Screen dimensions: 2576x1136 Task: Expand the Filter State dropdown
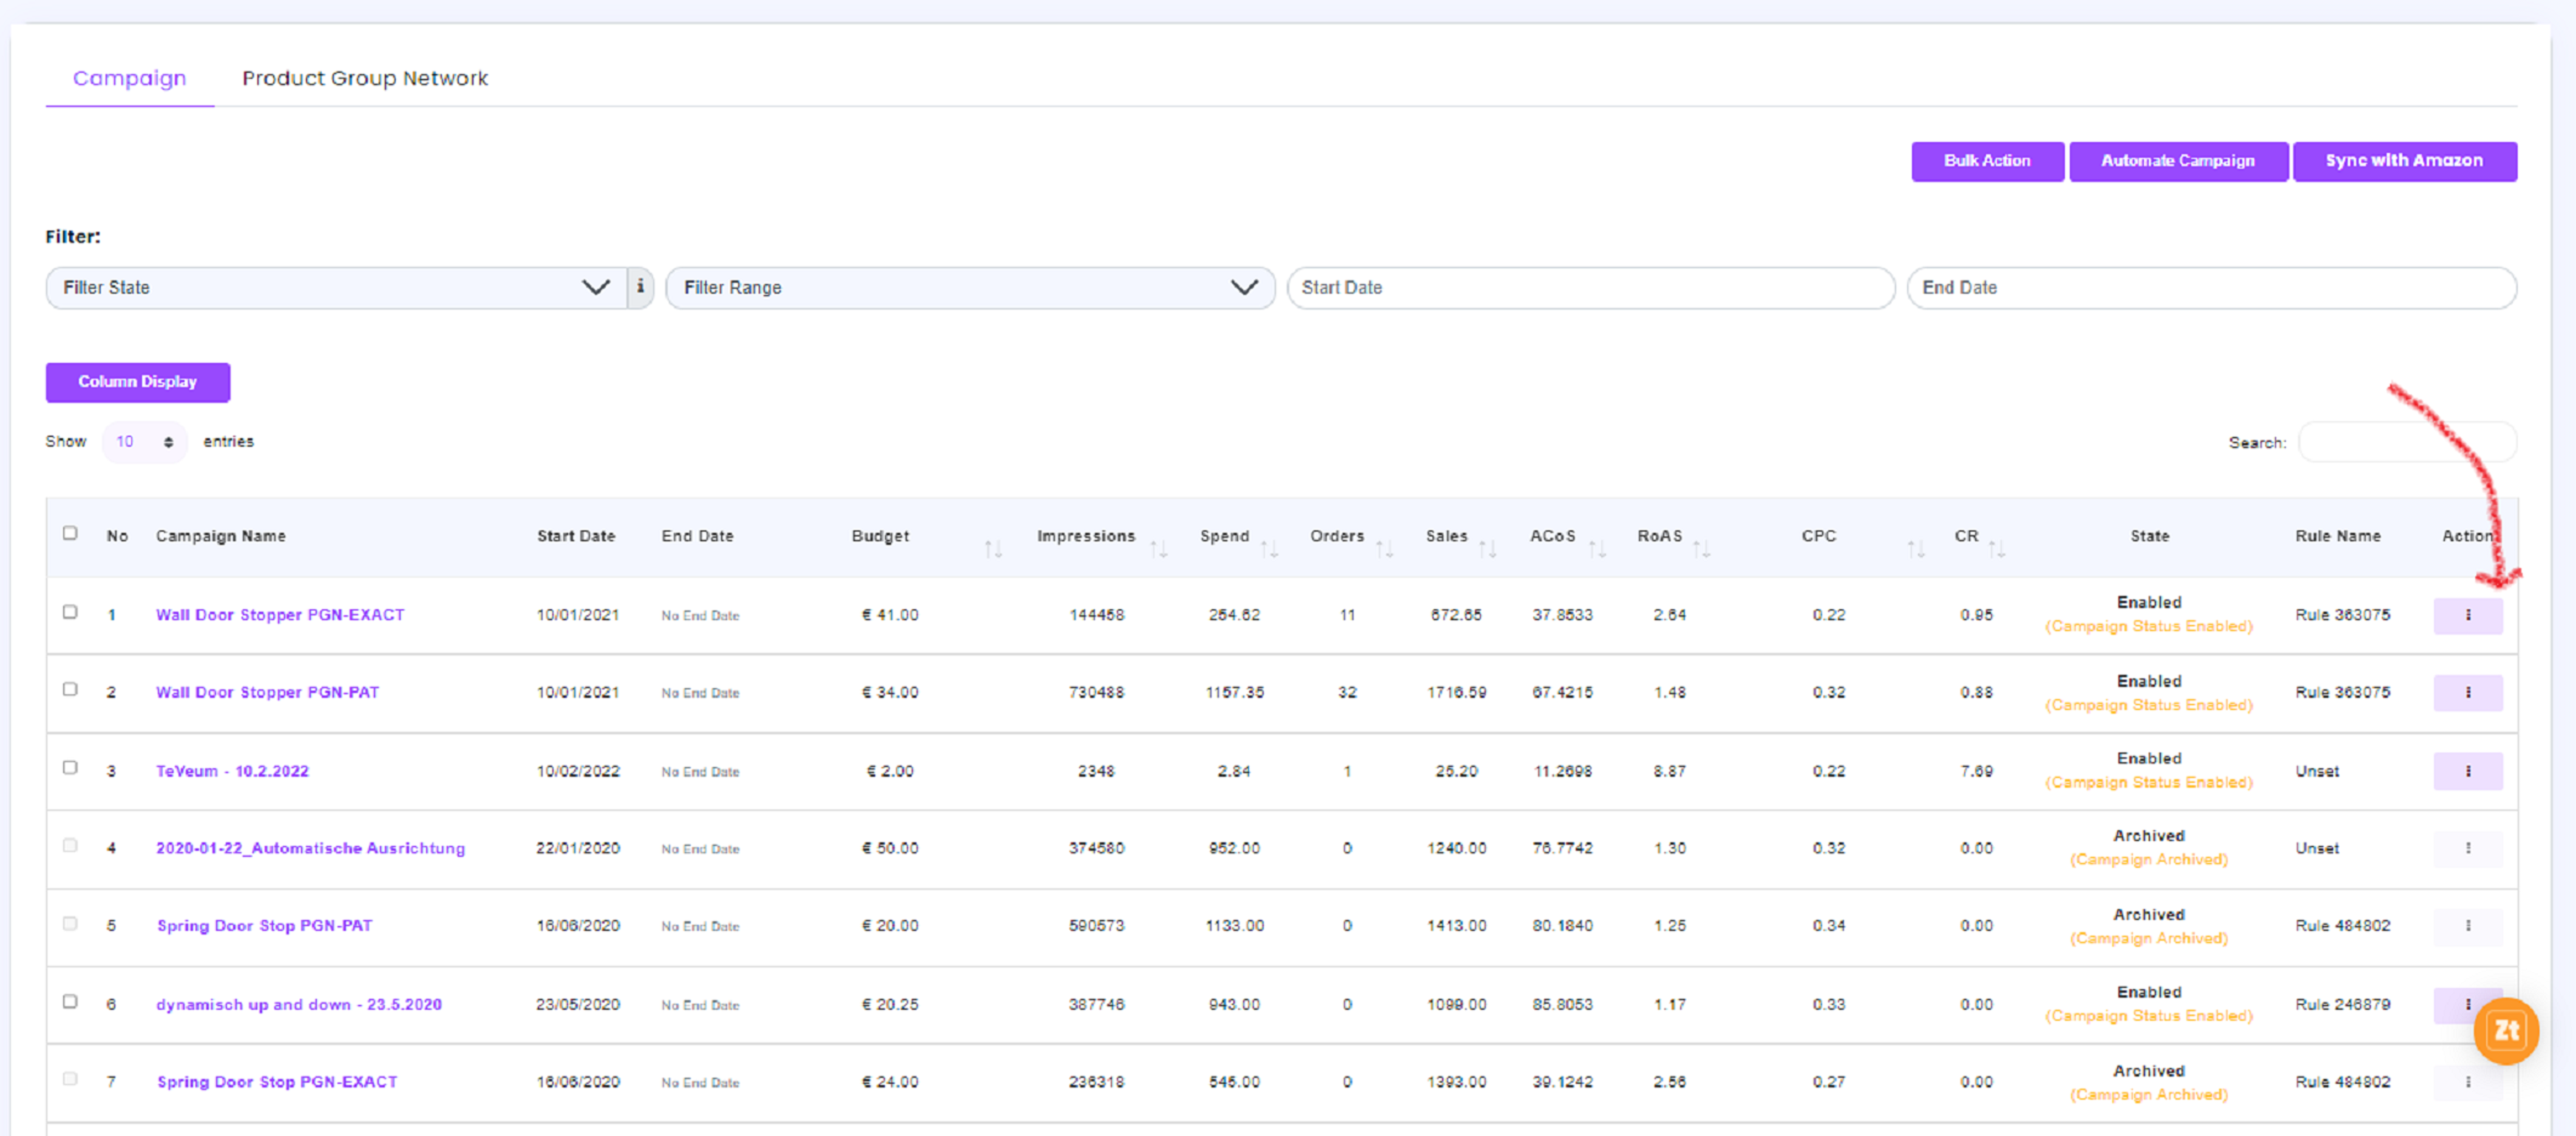click(336, 287)
